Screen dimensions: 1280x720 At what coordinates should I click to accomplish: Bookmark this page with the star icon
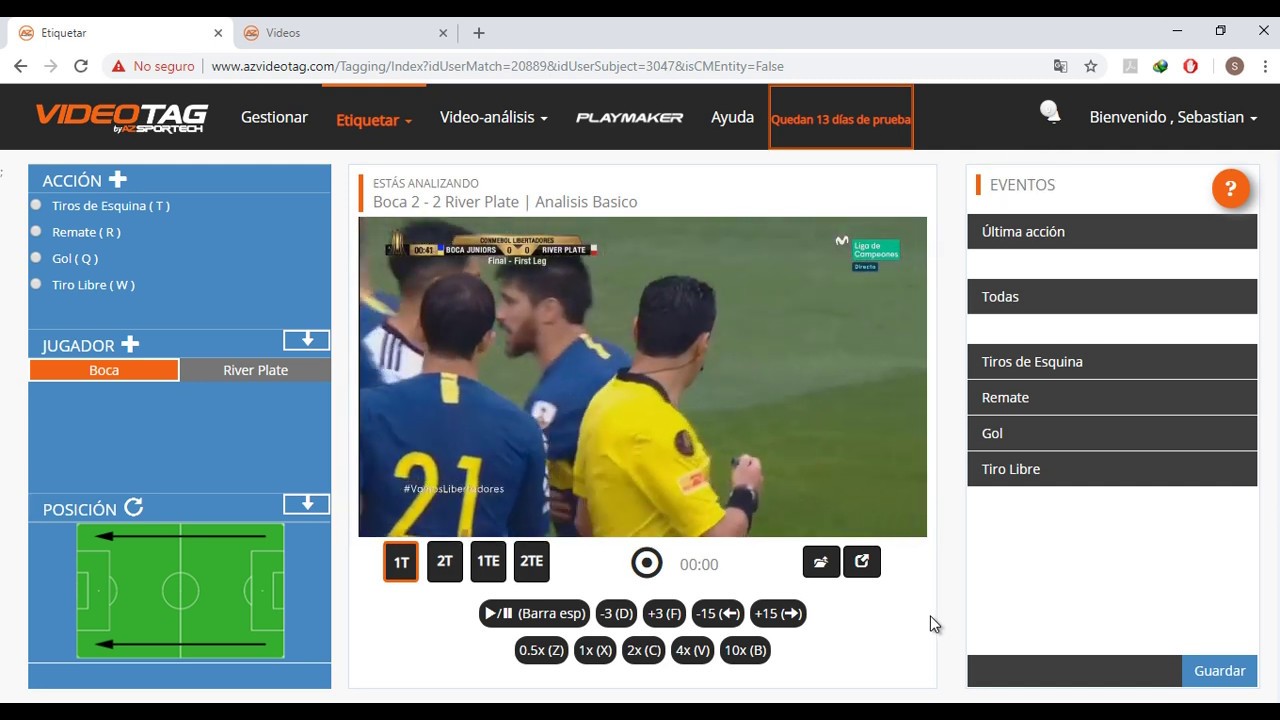pos(1091,66)
